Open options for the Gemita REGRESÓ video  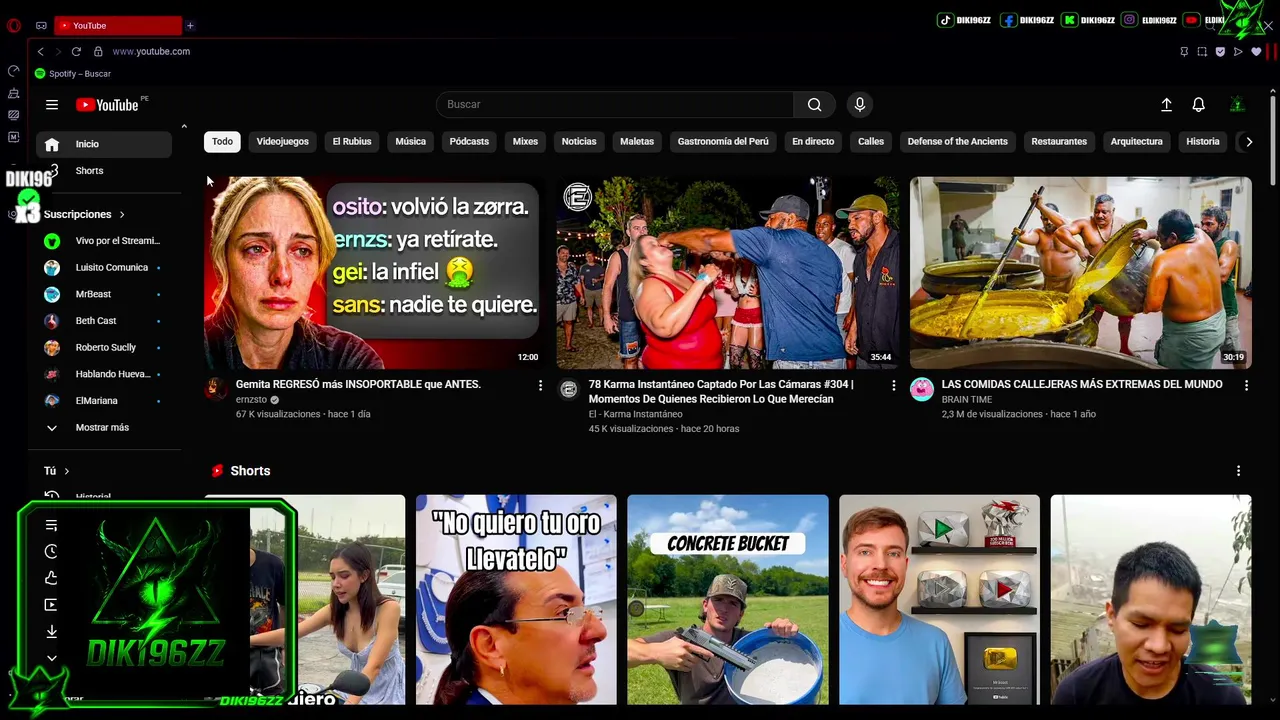(540, 385)
